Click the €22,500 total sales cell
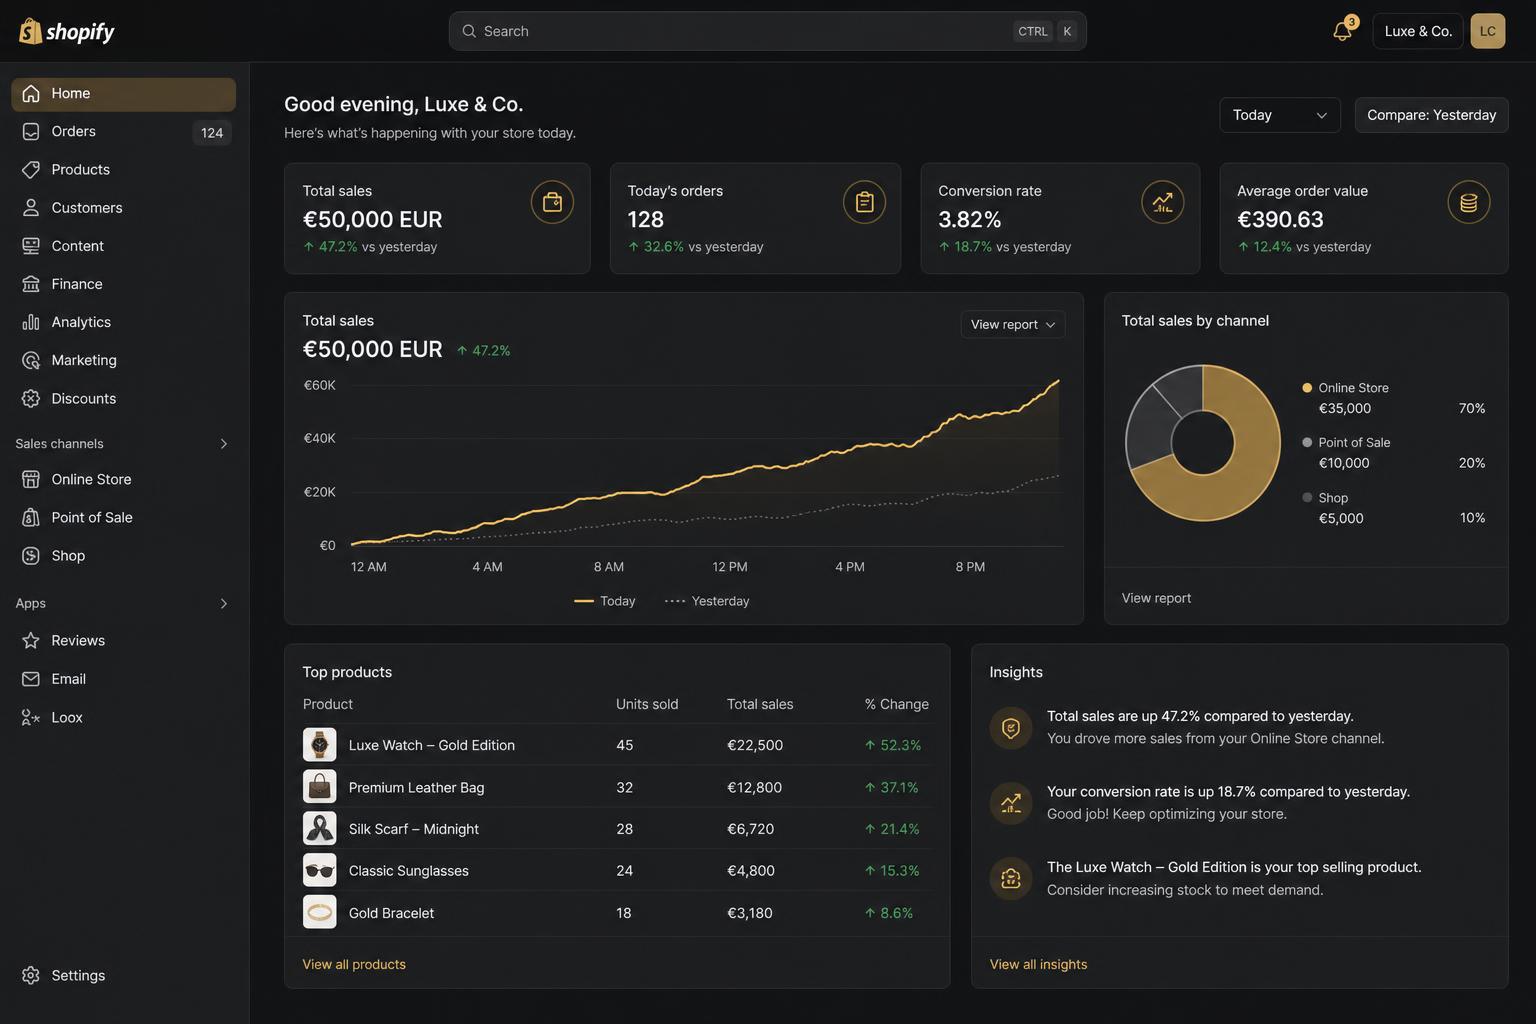Screen dimensions: 1536x1024 755,745
